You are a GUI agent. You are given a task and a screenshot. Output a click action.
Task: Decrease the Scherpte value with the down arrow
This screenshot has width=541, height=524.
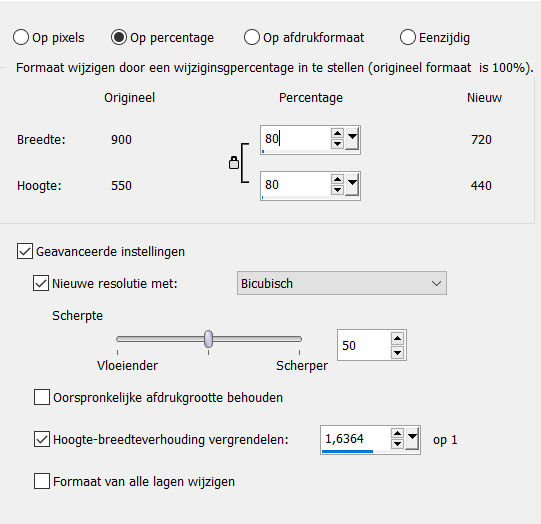click(x=397, y=353)
